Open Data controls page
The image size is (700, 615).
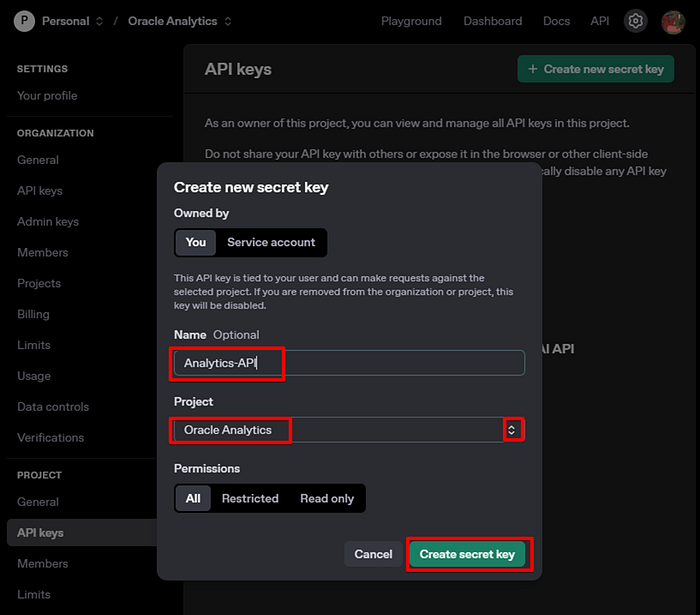coord(53,407)
